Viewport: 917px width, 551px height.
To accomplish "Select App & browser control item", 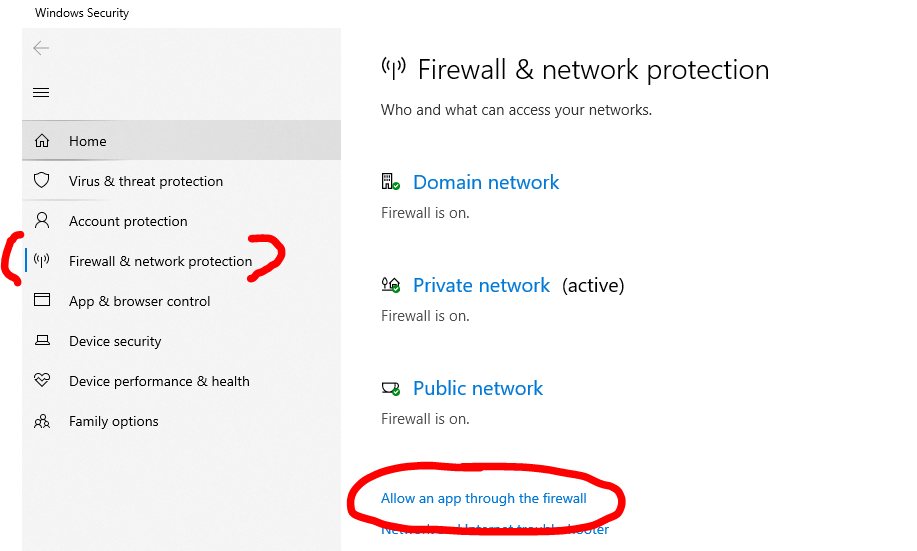I will (140, 301).
